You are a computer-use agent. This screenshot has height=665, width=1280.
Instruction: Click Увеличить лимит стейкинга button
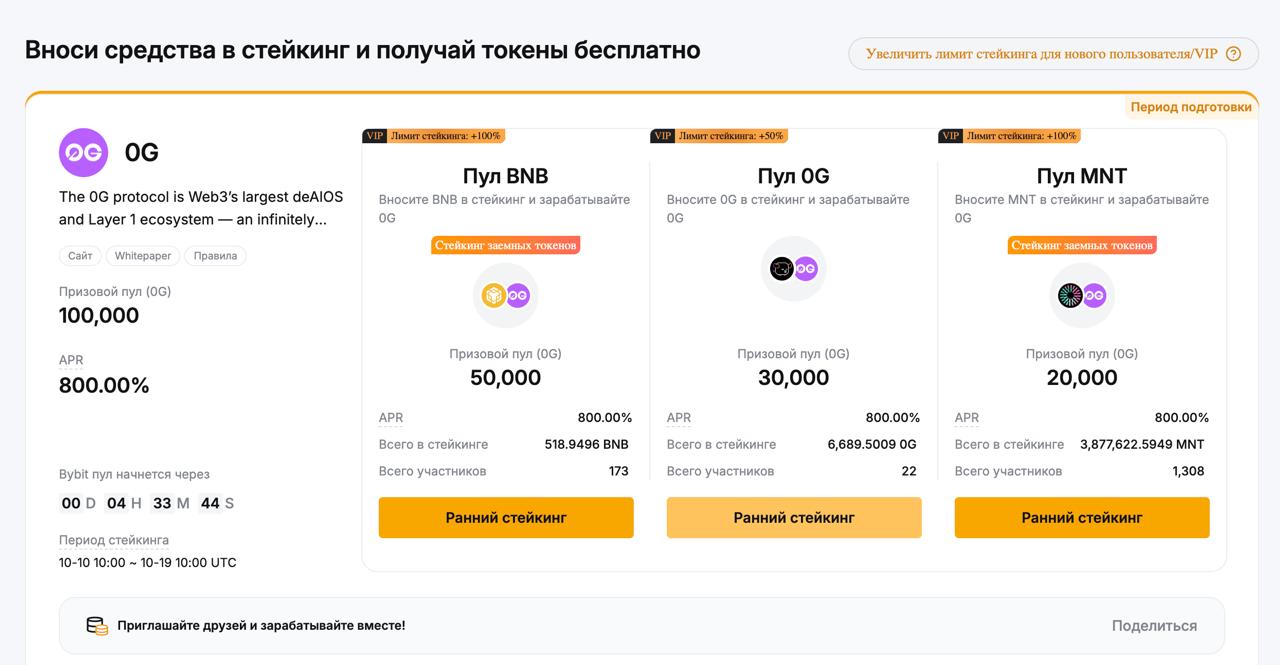1042,54
